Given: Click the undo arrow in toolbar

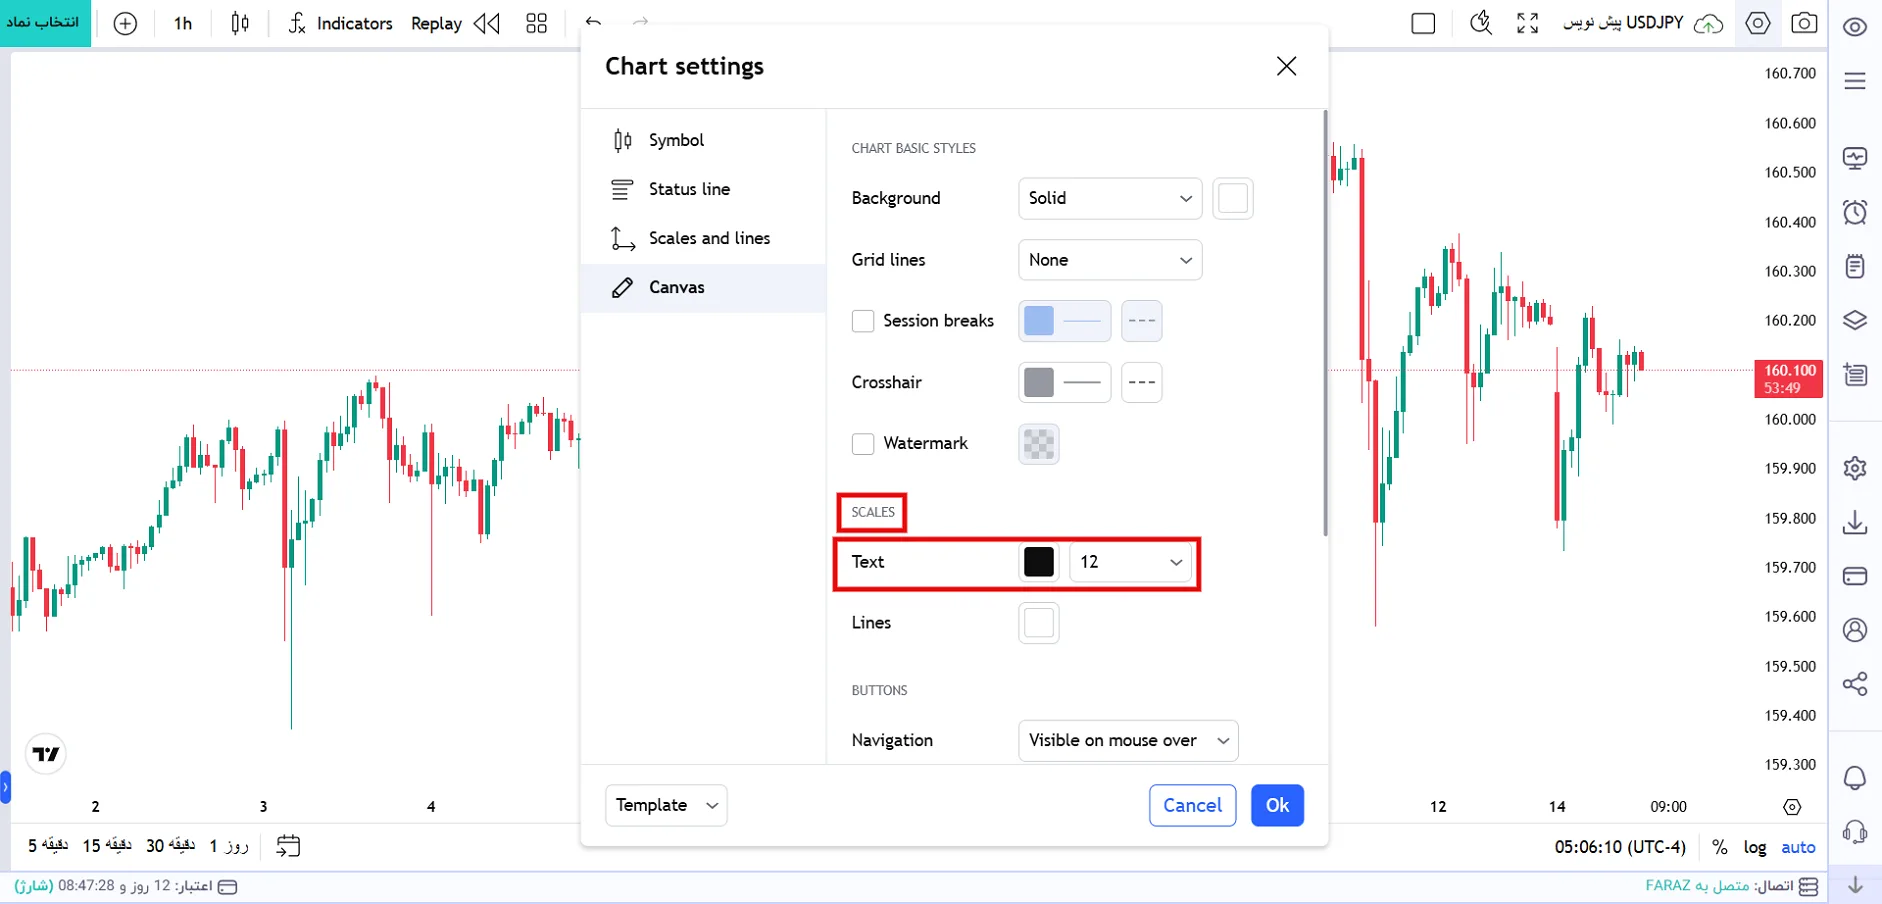Looking at the screenshot, I should (593, 22).
